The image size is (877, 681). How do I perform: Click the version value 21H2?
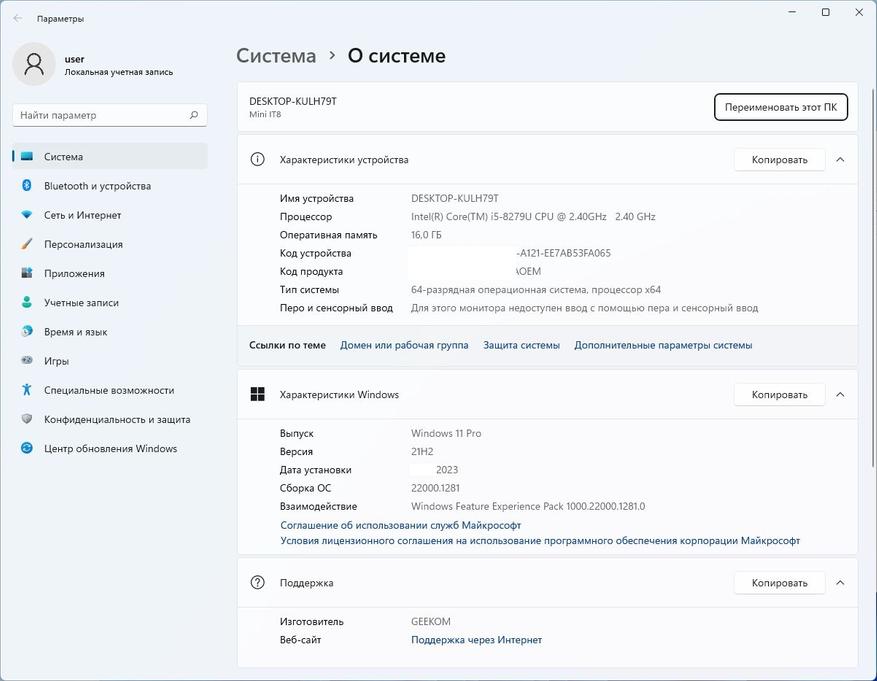(x=422, y=452)
